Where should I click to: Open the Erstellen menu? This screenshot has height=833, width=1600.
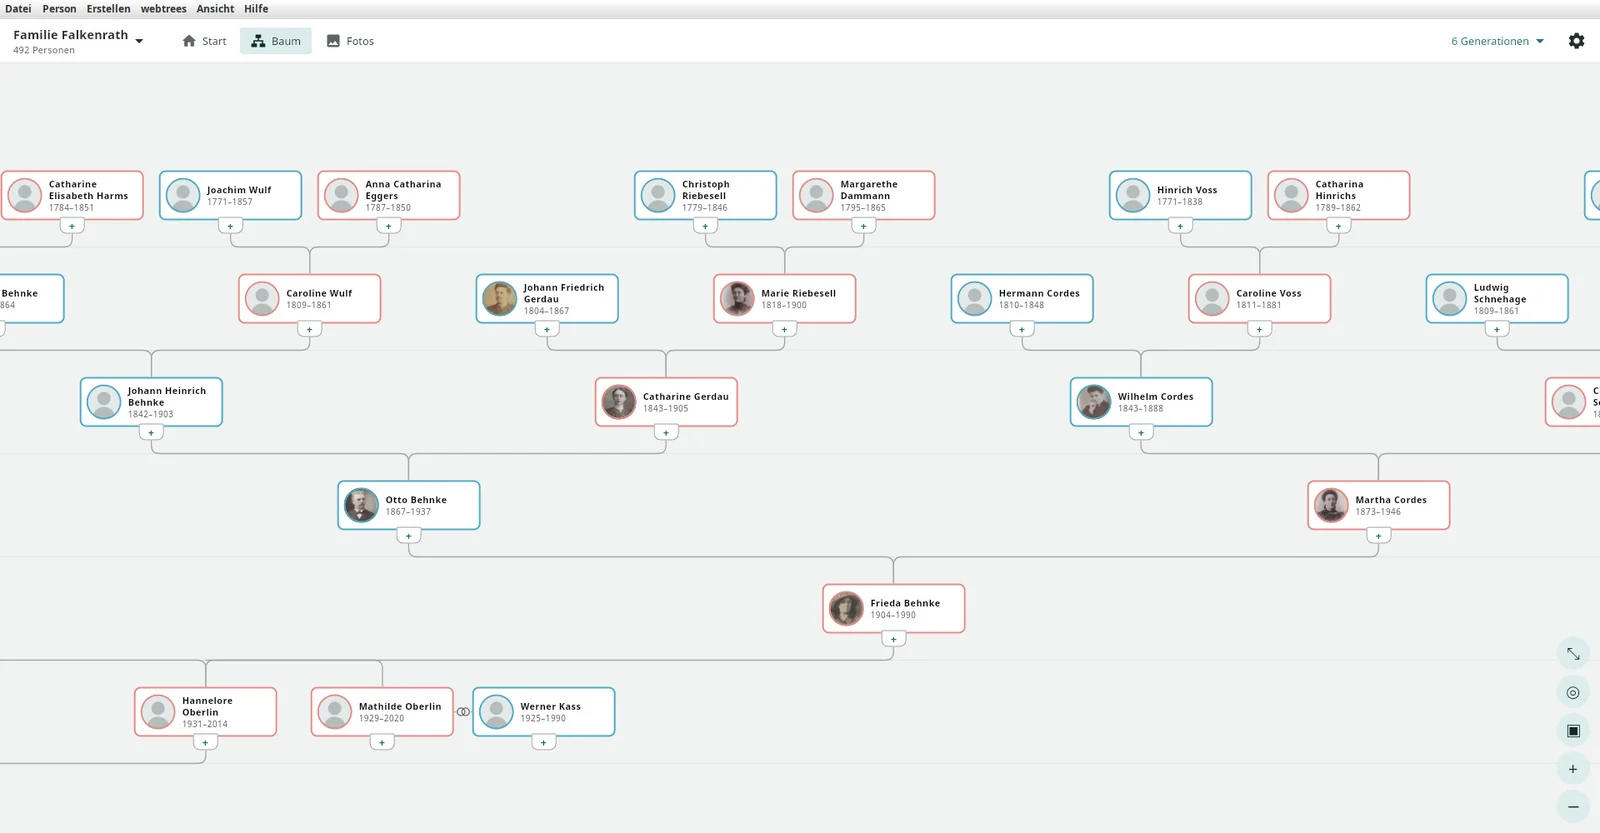coord(108,9)
